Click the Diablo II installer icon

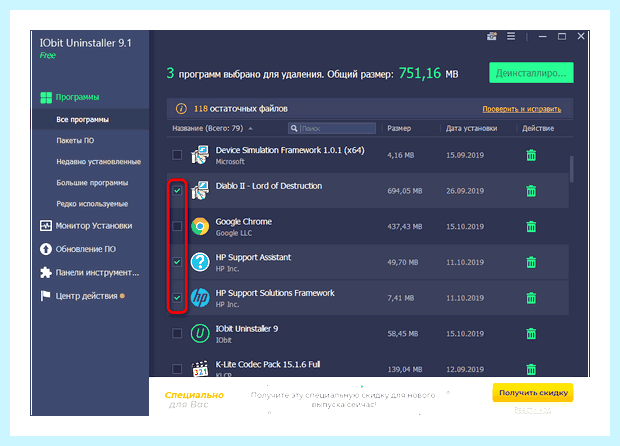(200, 191)
